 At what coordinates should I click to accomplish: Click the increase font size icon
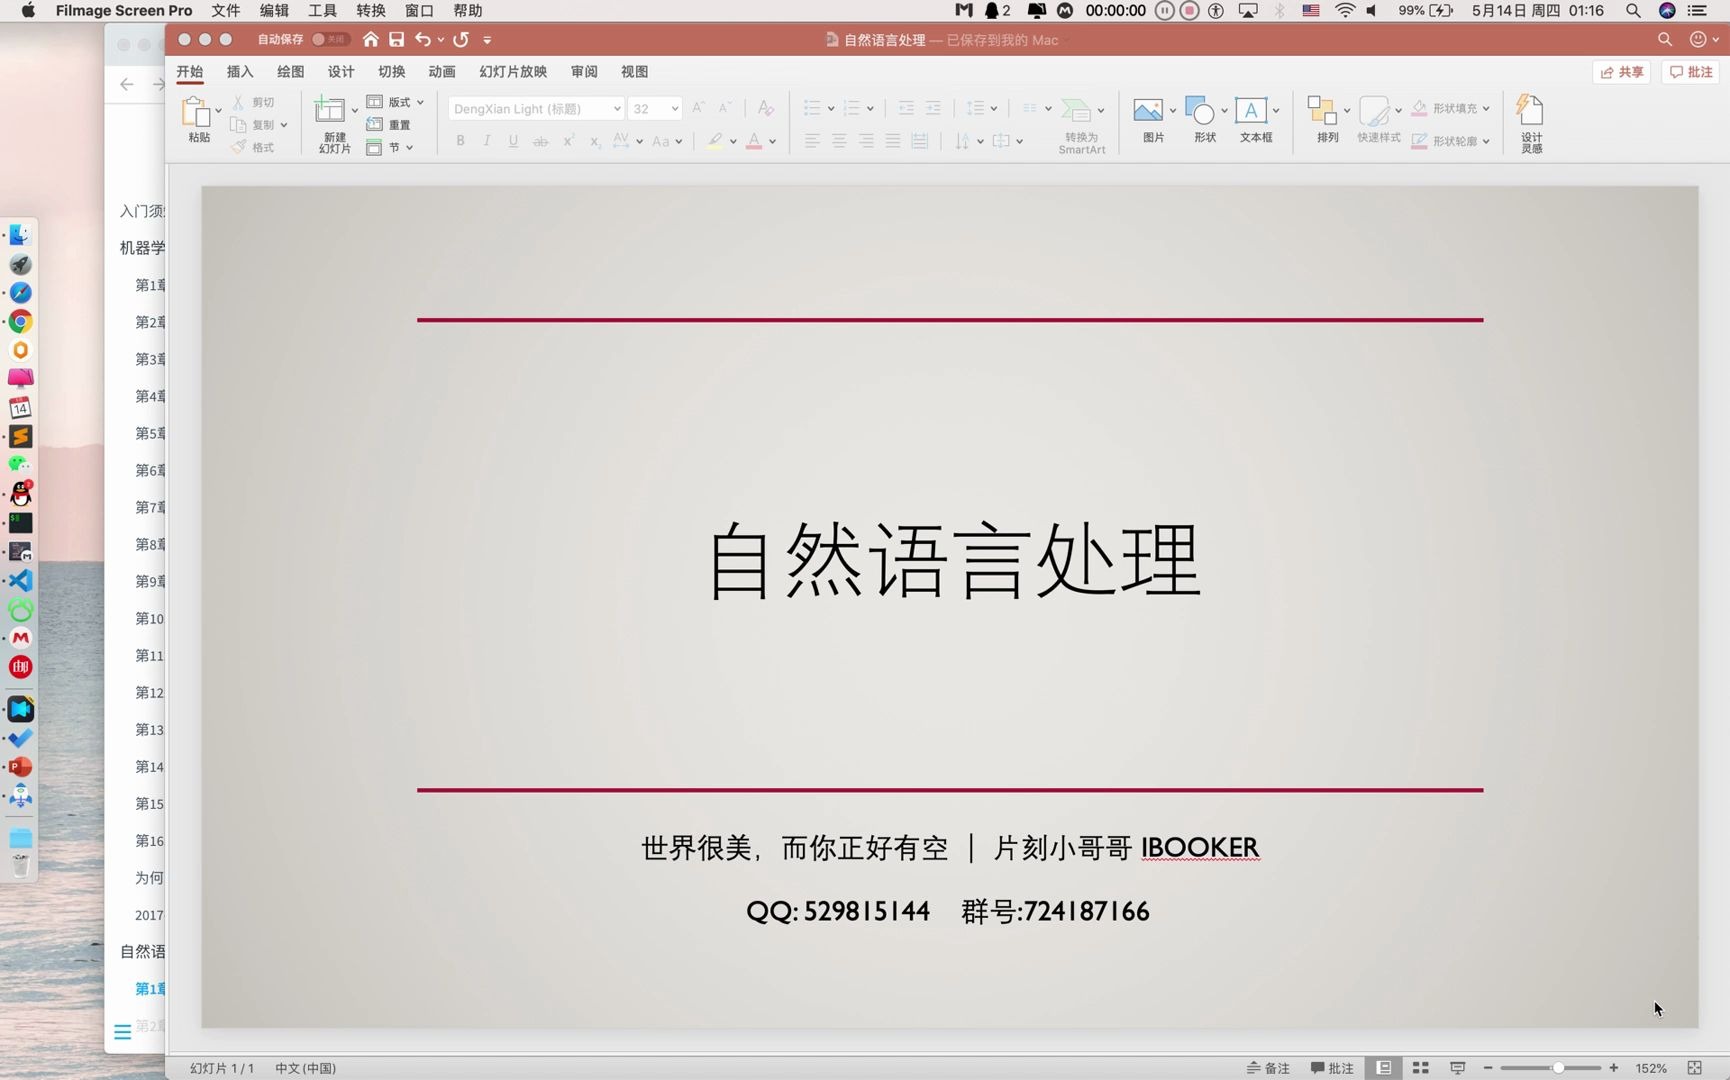pyautogui.click(x=698, y=107)
